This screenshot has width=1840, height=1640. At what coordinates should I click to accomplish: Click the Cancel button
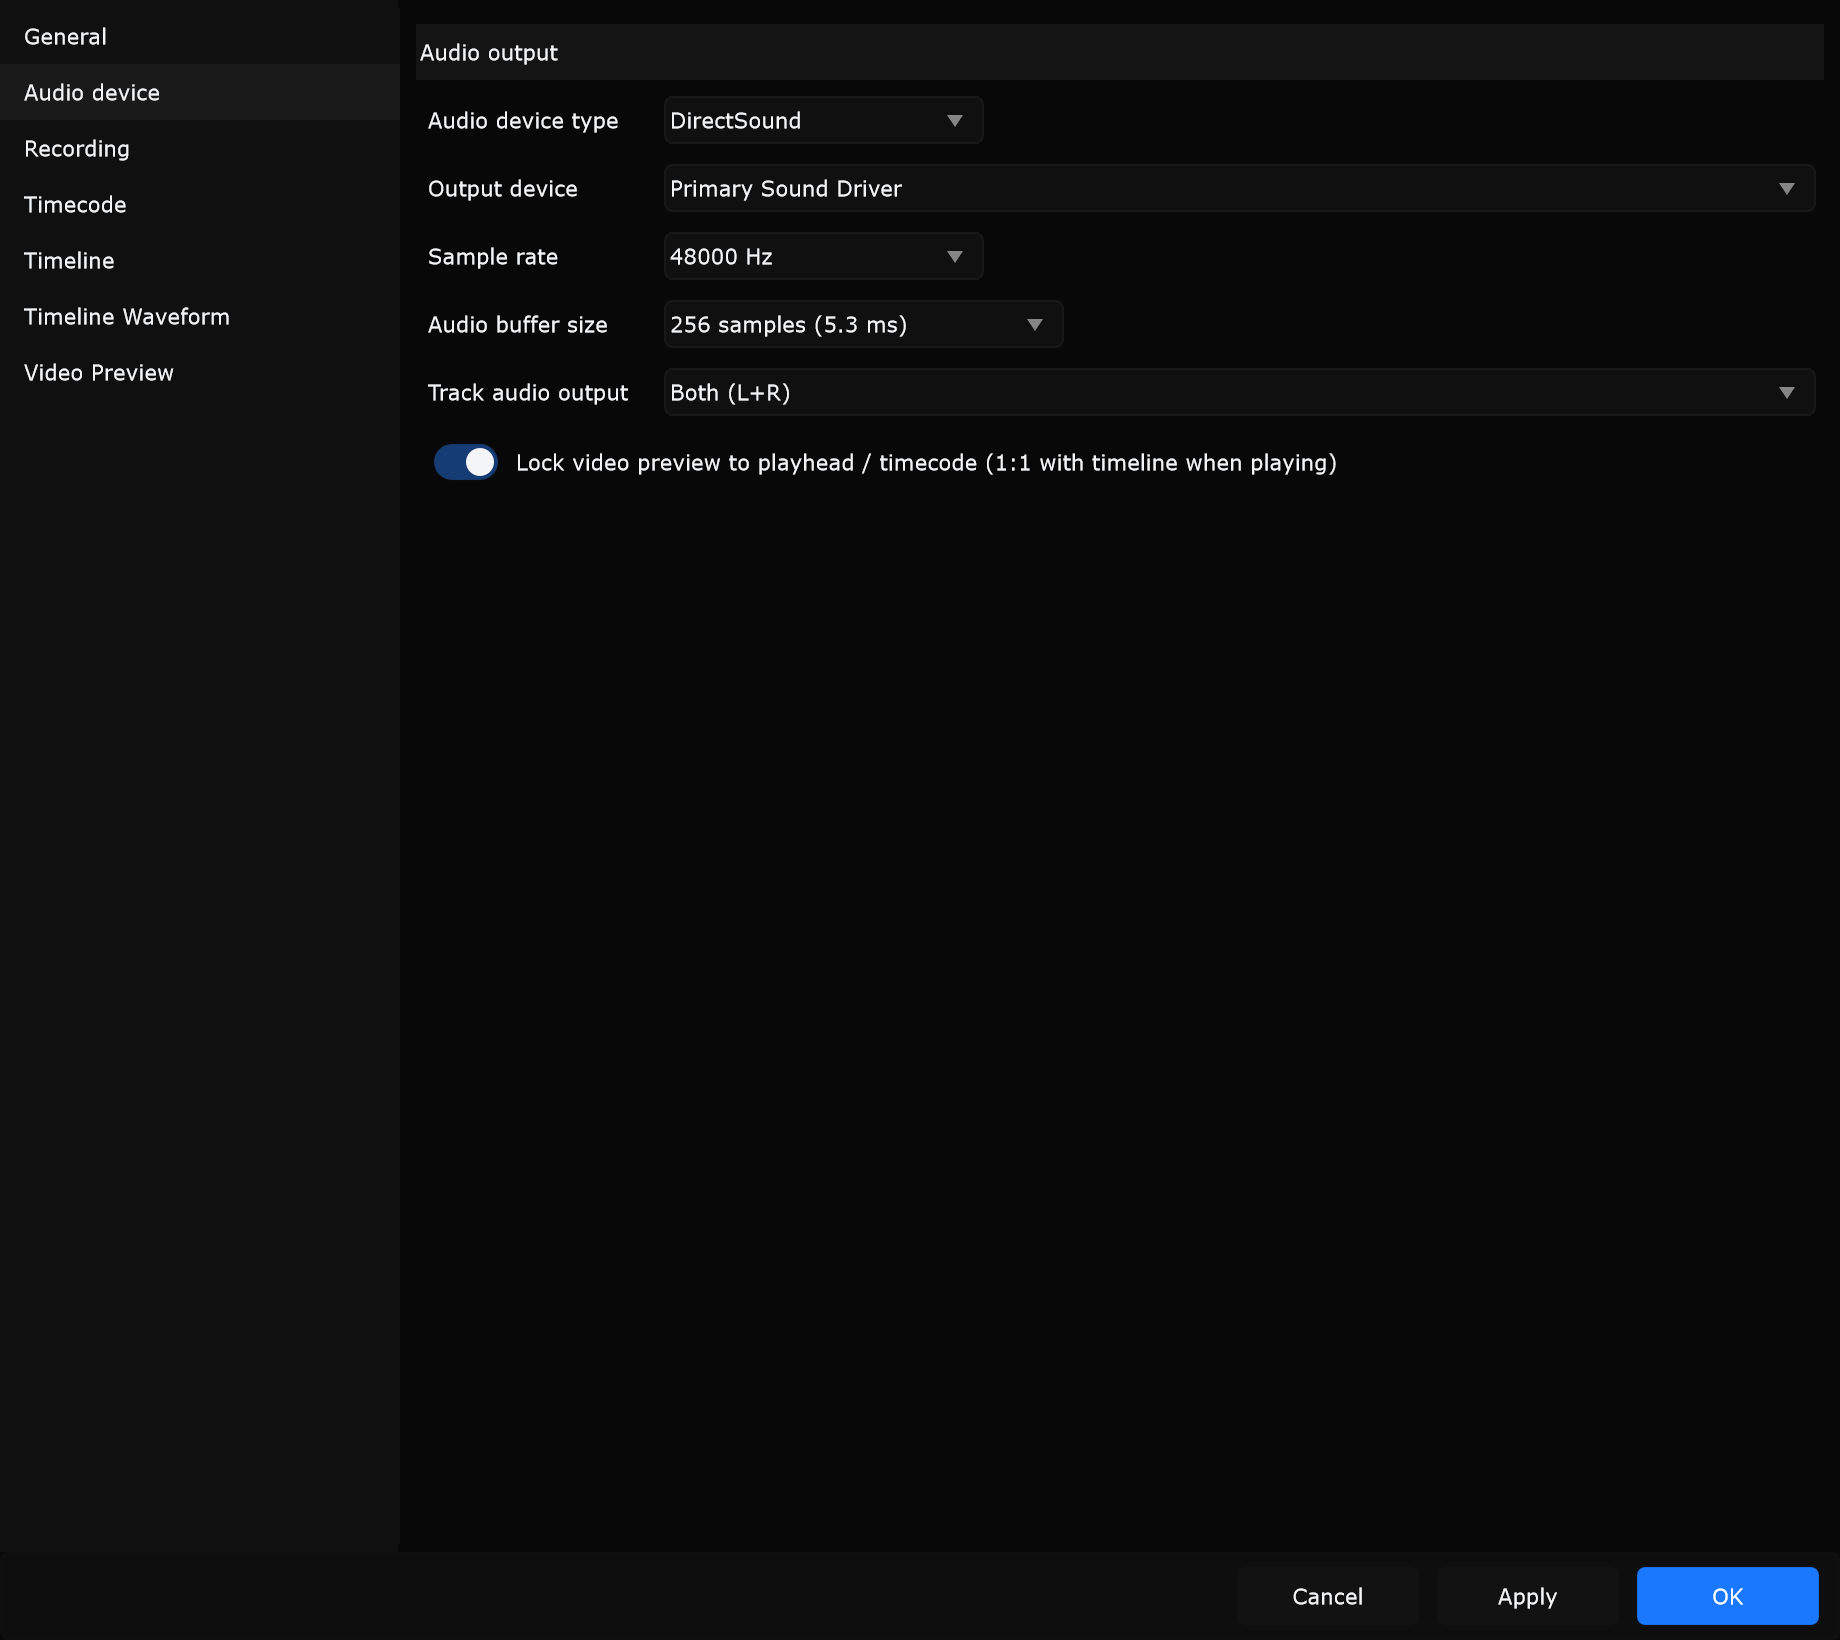[x=1327, y=1596]
